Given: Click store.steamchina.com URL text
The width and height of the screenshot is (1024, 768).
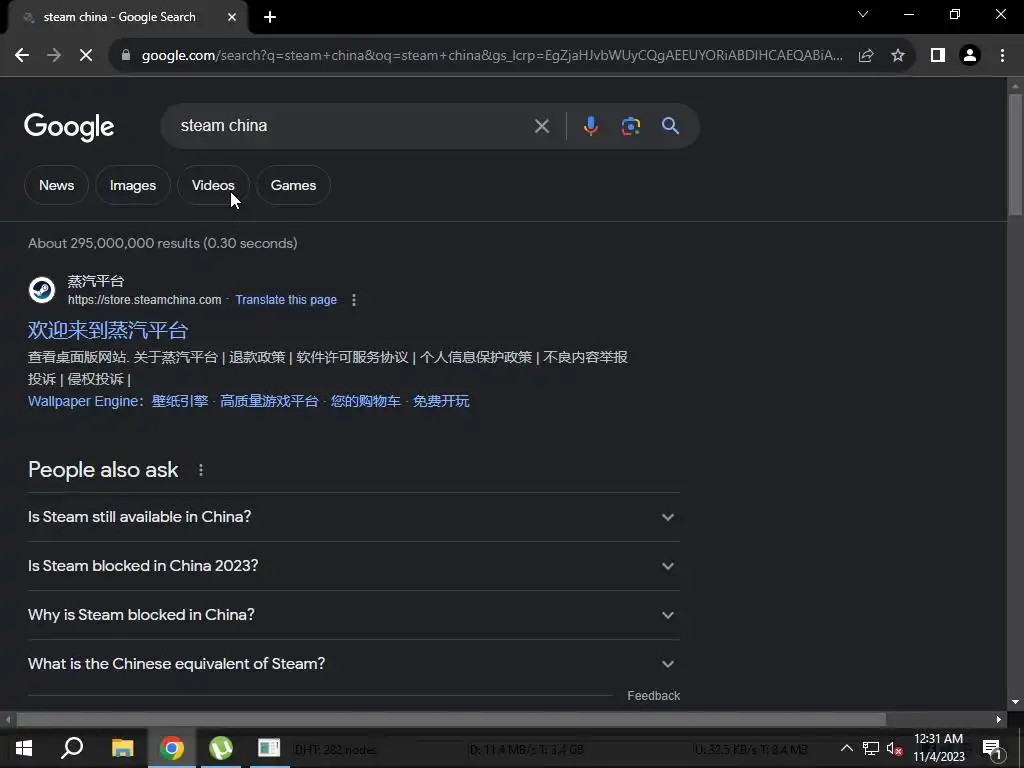Looking at the screenshot, I should coord(144,300).
